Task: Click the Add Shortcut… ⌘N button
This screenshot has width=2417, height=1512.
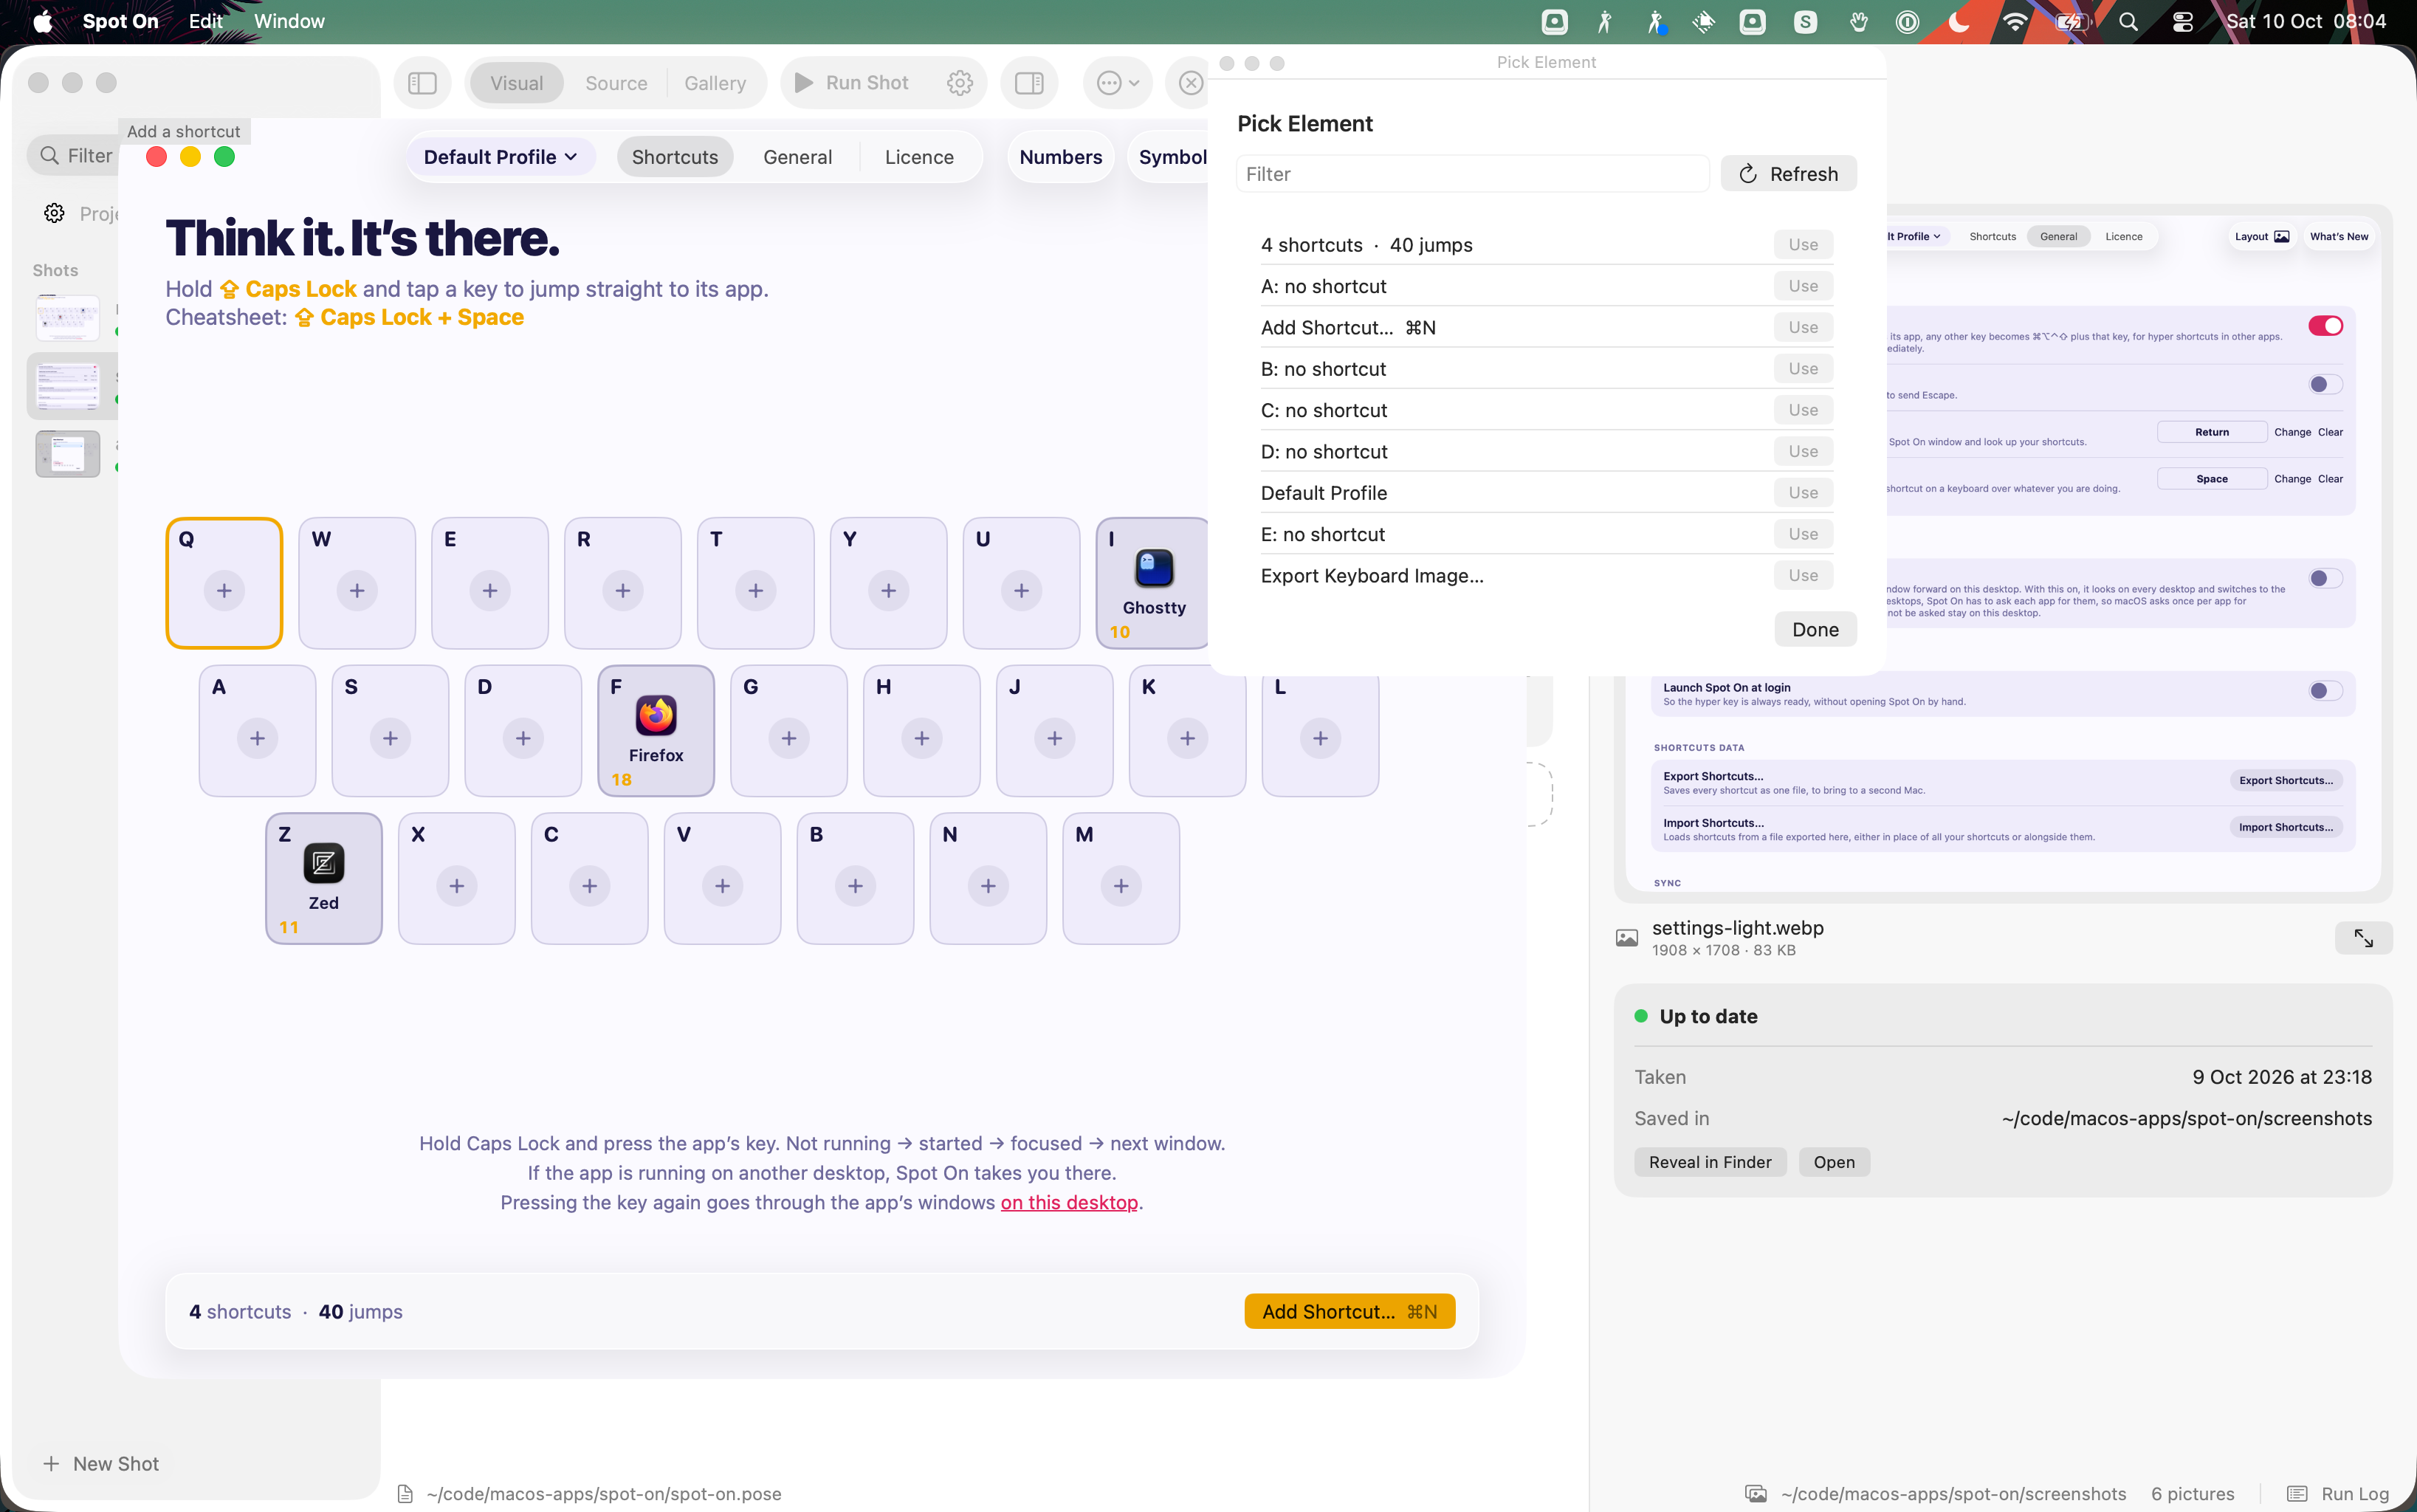Action: (x=1349, y=1312)
